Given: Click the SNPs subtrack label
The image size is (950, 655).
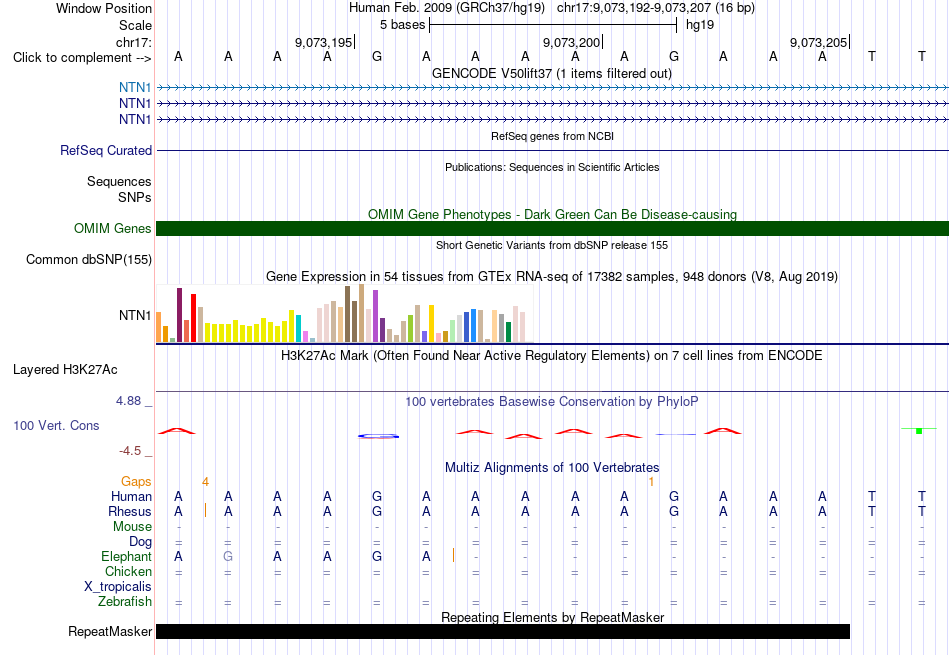Looking at the screenshot, I should pyautogui.click(x=135, y=197).
